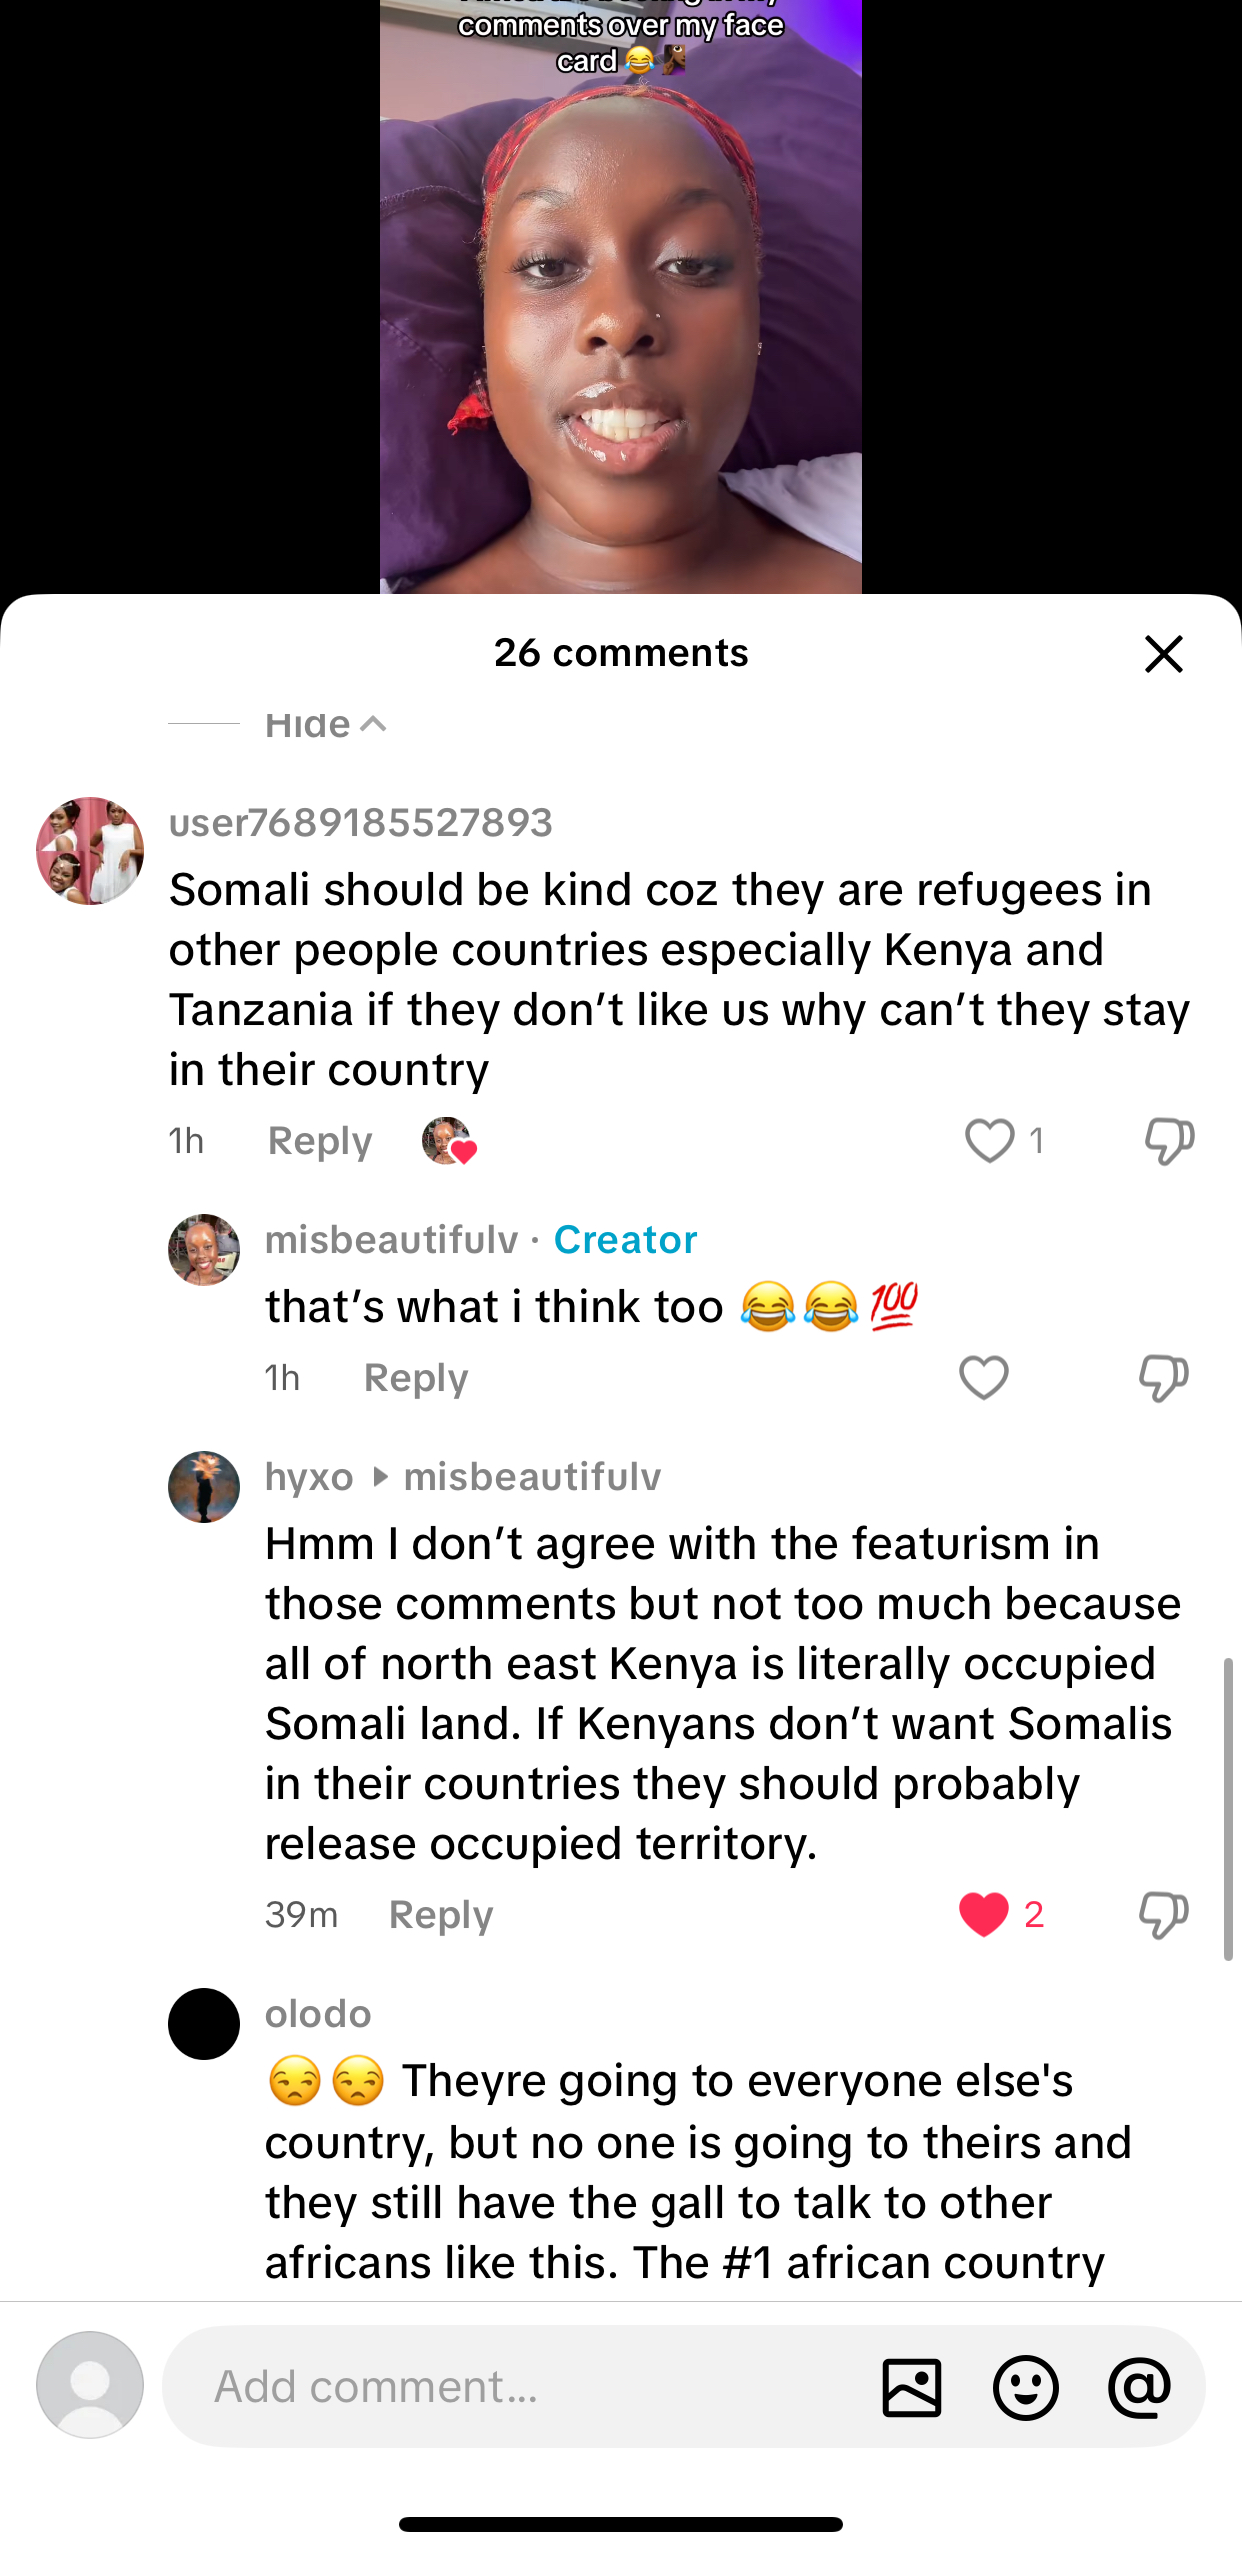
Task: Tap the @ mention icon
Action: point(1139,2387)
